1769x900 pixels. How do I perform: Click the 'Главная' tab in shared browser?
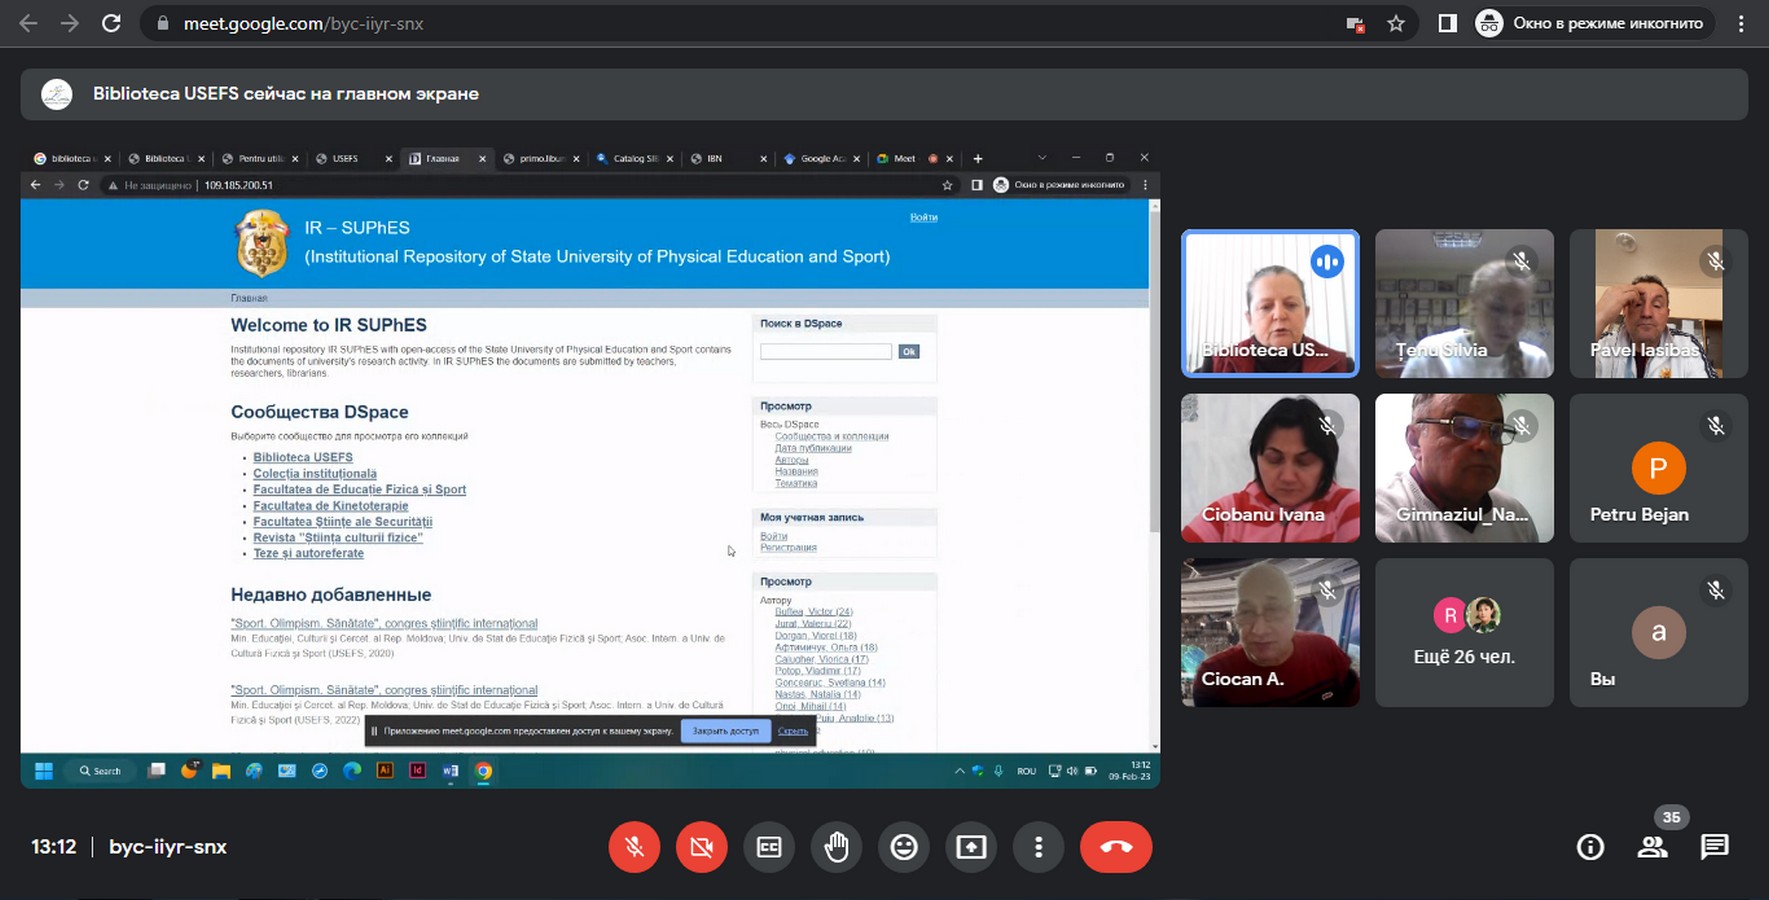click(447, 158)
